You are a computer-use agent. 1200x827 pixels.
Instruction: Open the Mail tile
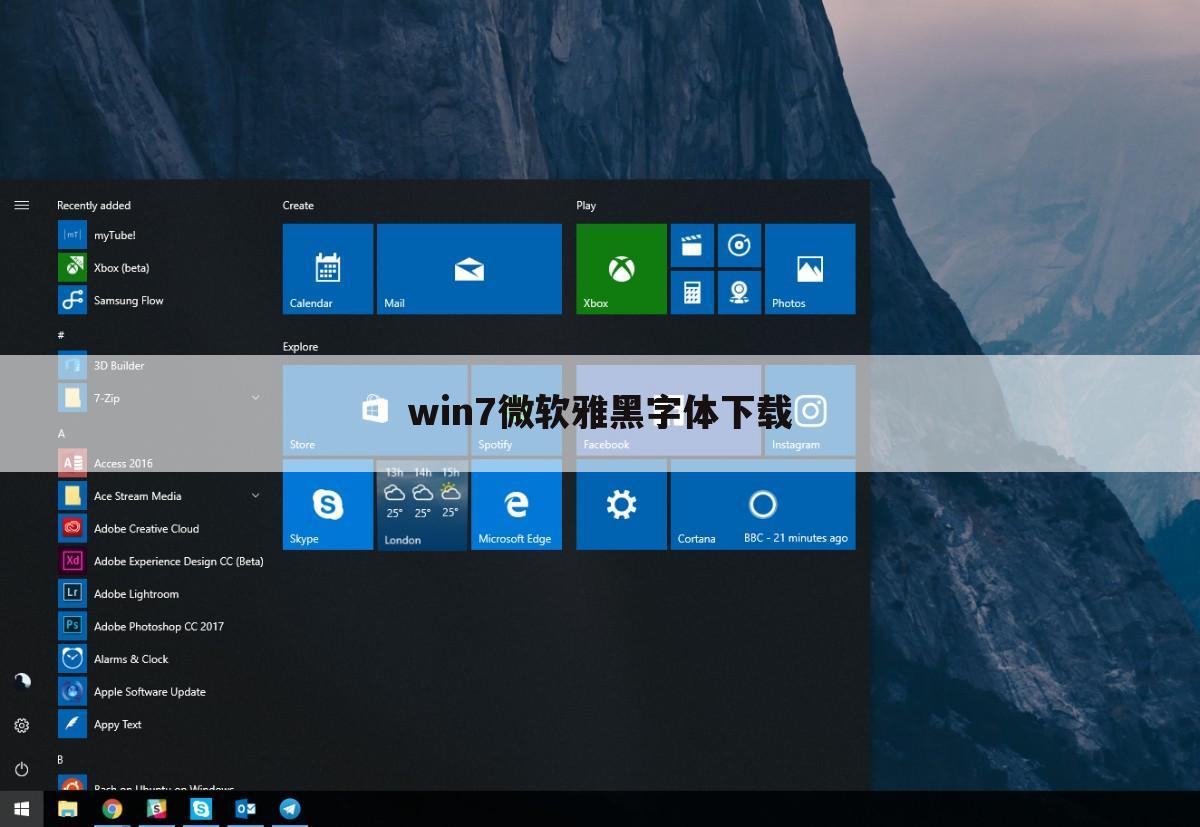(x=469, y=269)
